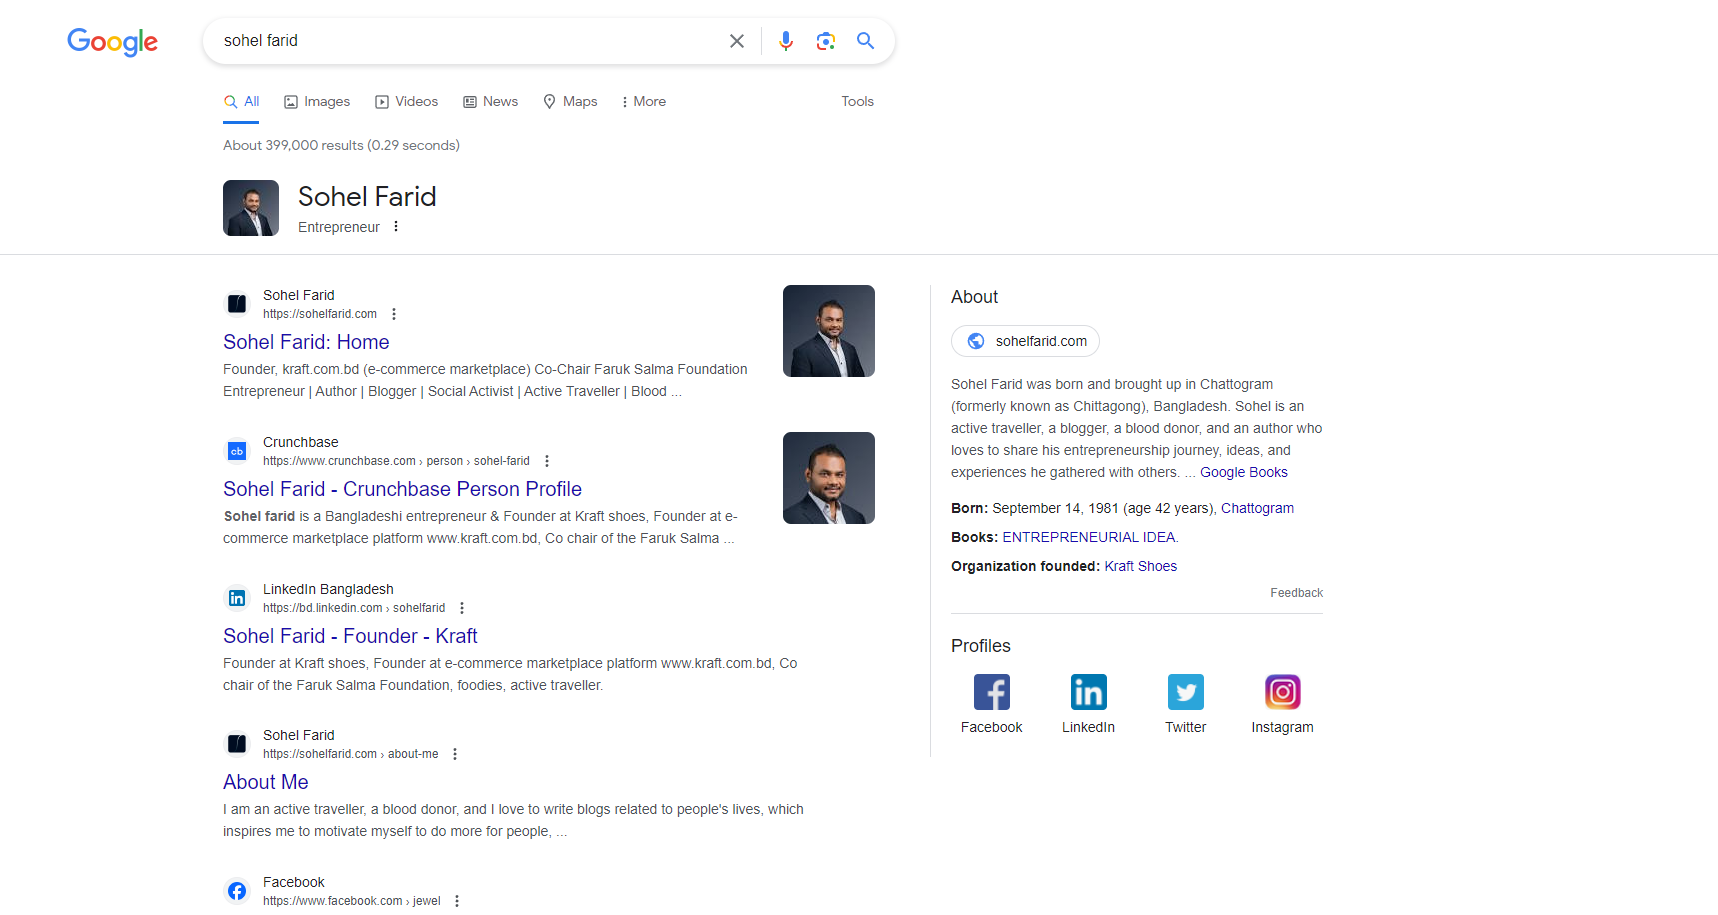Image resolution: width=1718 pixels, height=915 pixels.
Task: Open the Instagram profile icon
Action: [1282, 691]
